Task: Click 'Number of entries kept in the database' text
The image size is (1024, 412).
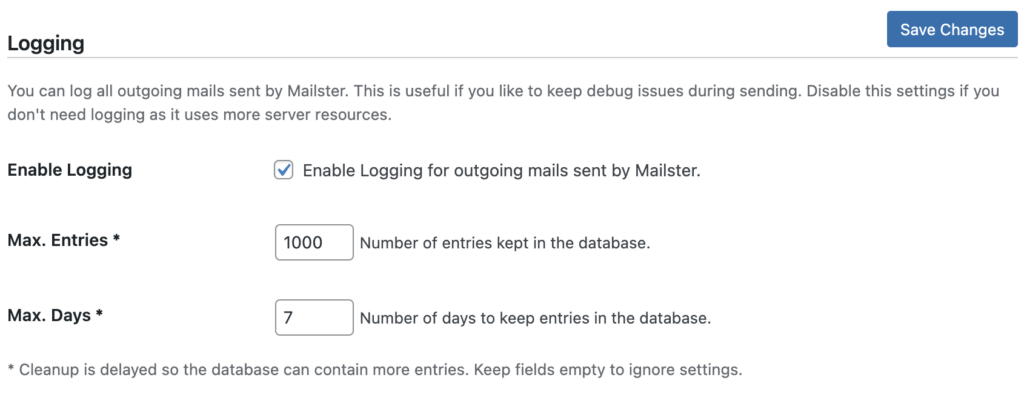Action: 505,242
